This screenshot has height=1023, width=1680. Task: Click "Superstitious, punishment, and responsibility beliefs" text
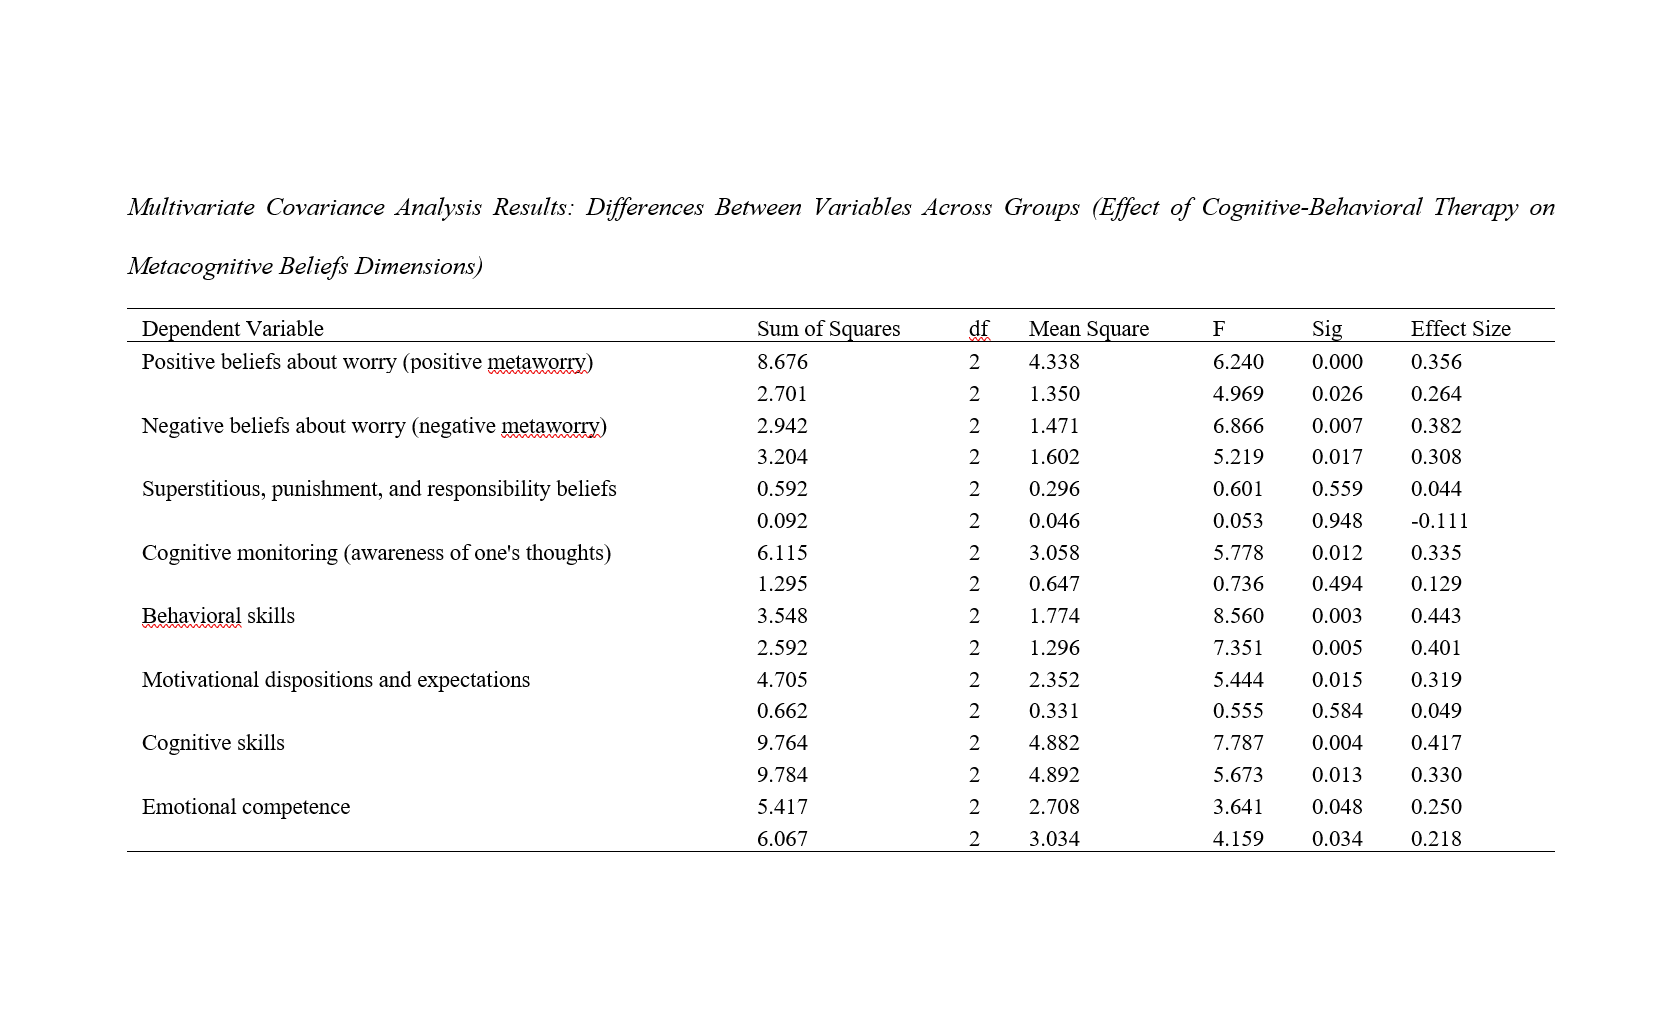click(x=379, y=489)
